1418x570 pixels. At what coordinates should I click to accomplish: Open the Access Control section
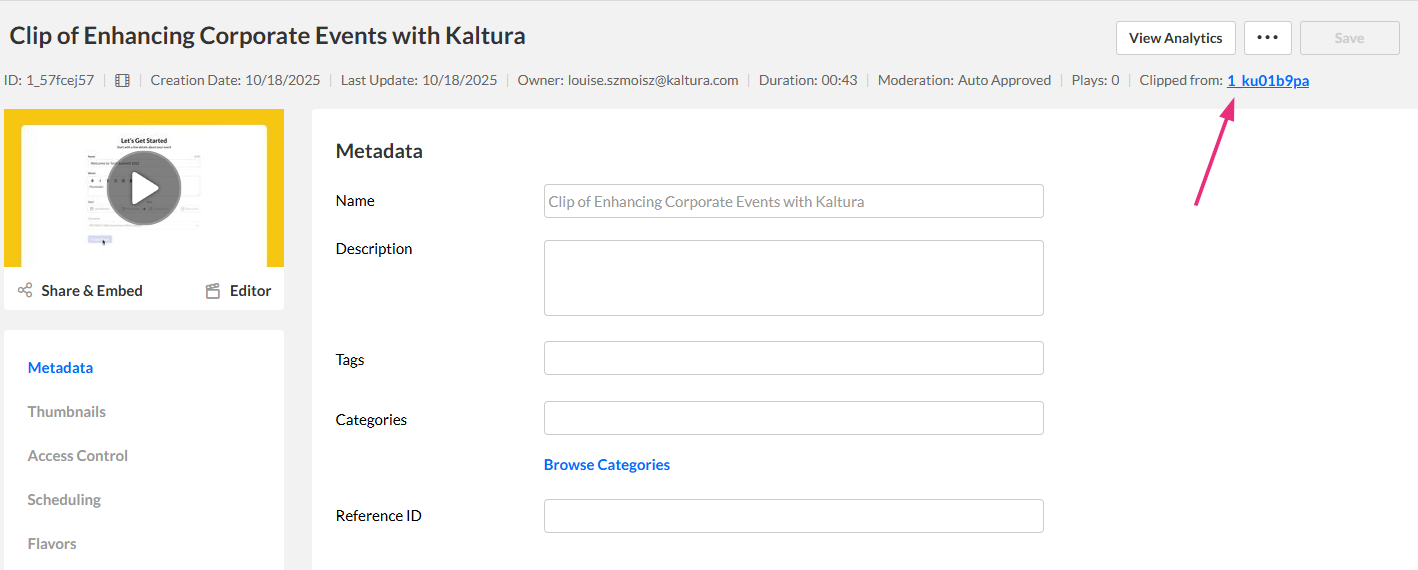click(x=78, y=456)
